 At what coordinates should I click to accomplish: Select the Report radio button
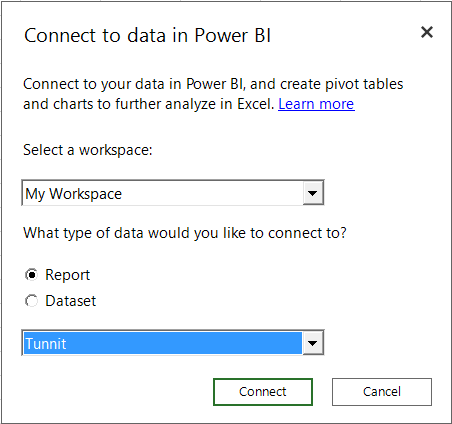tap(32, 275)
